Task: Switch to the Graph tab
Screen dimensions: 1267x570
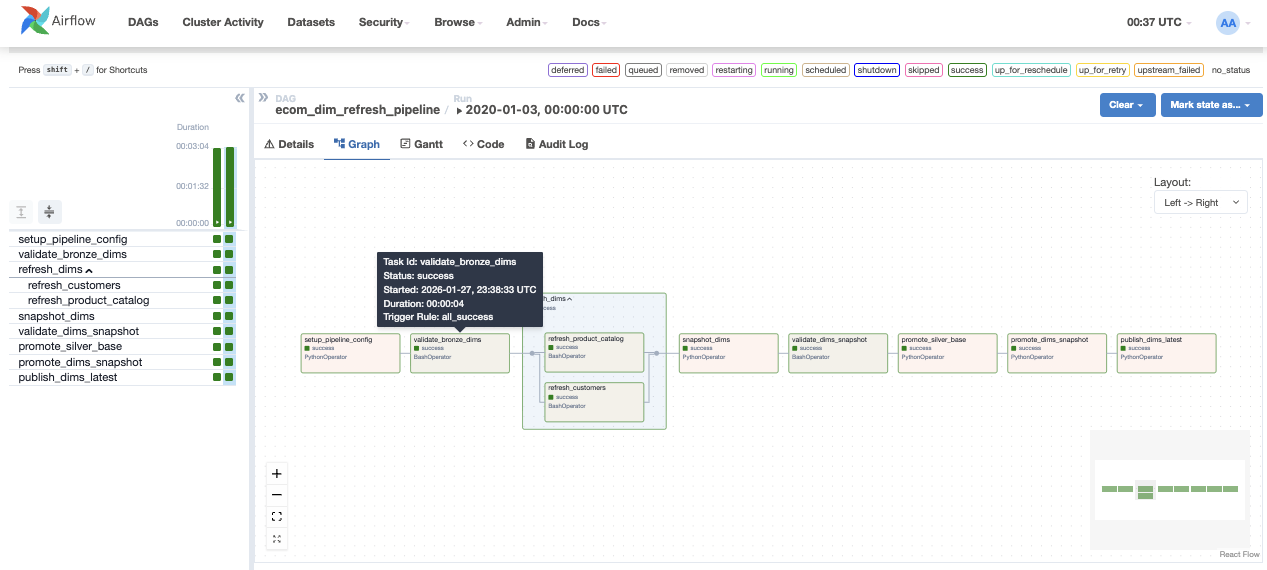Action: pos(357,144)
